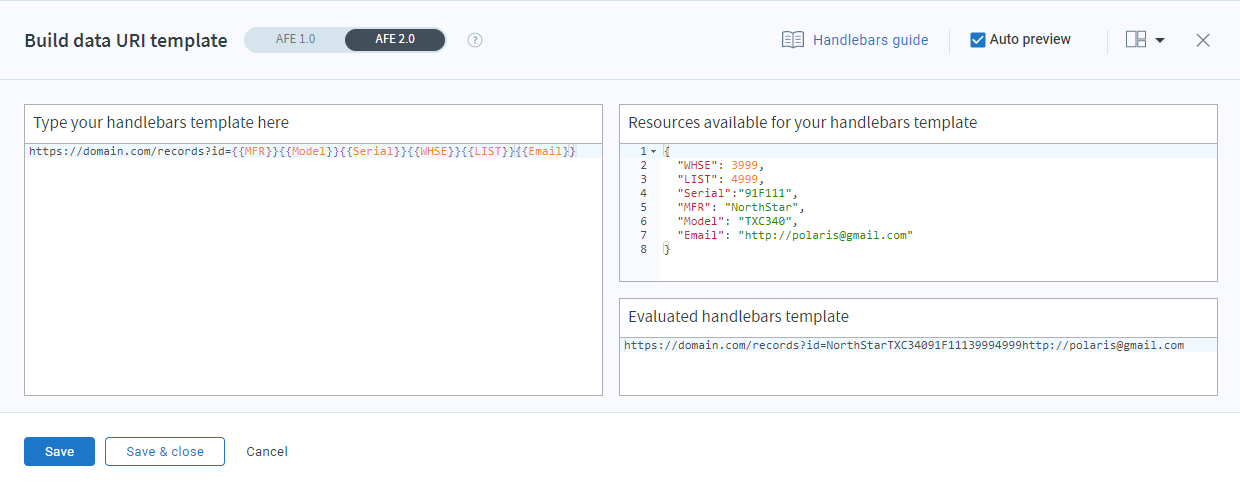Click the "Model" line in resources JSON
The width and height of the screenshot is (1240, 485).
pos(737,221)
